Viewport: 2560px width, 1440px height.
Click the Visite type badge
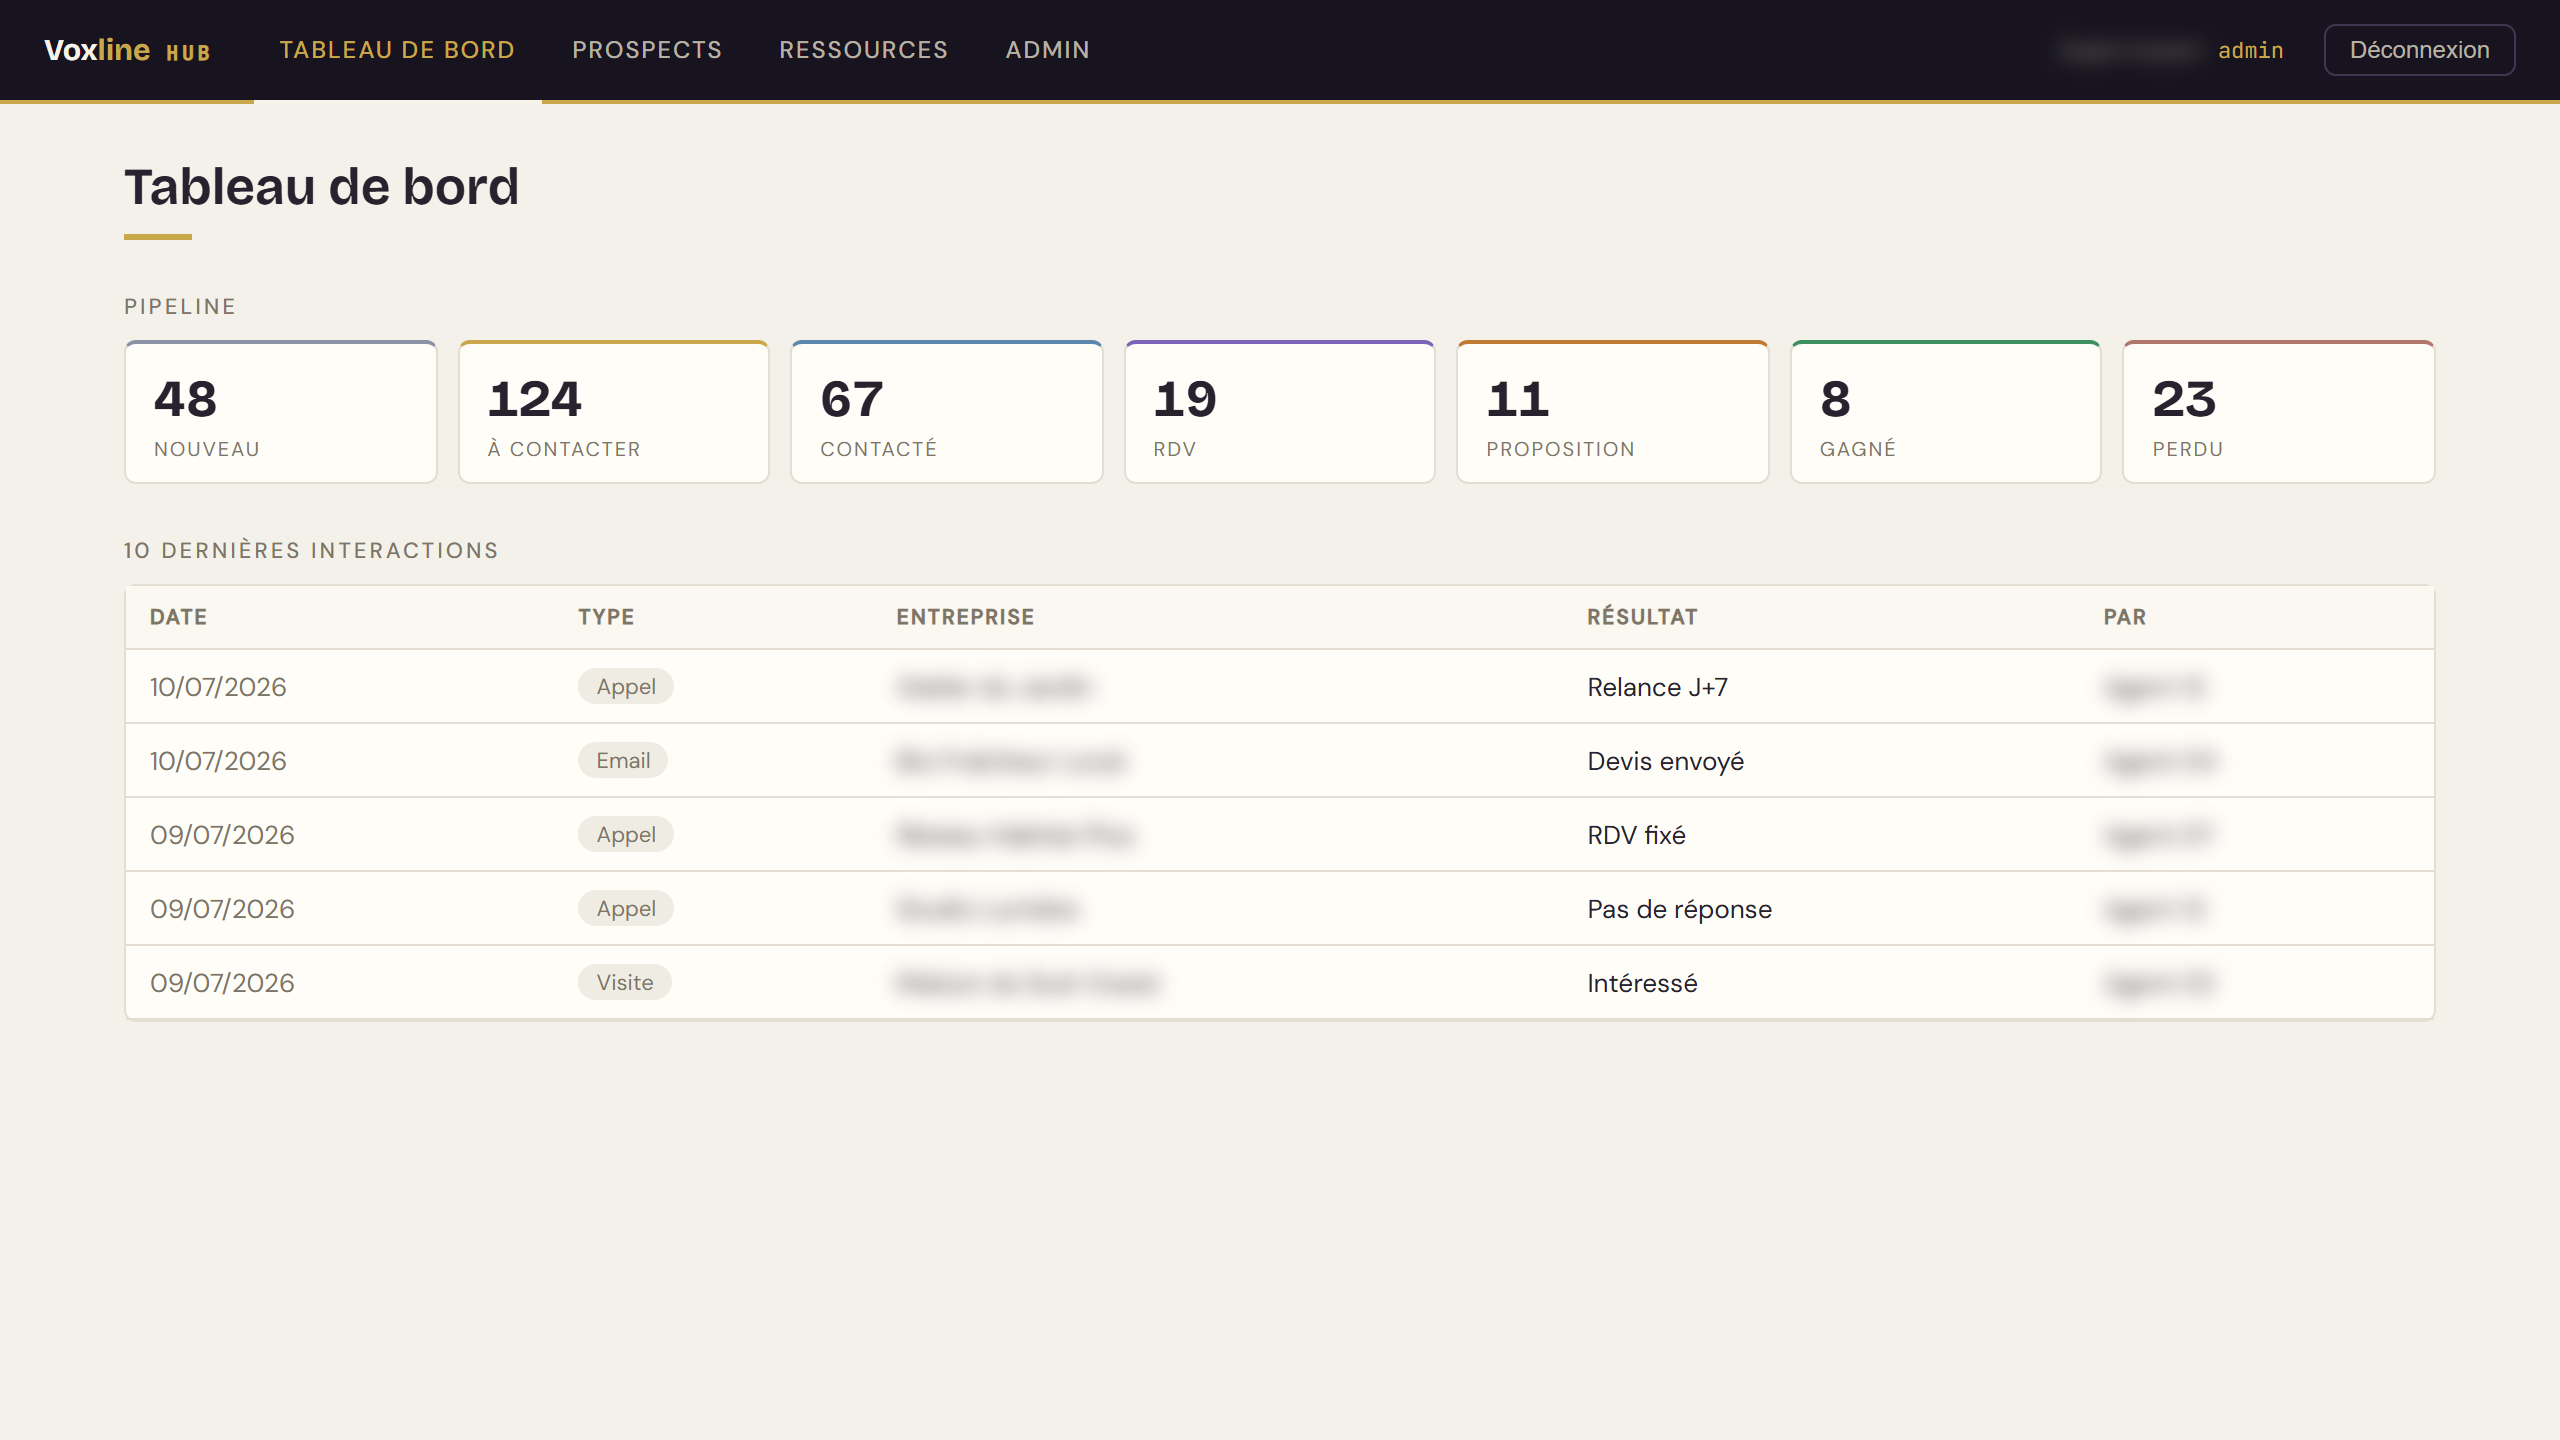pyautogui.click(x=625, y=982)
